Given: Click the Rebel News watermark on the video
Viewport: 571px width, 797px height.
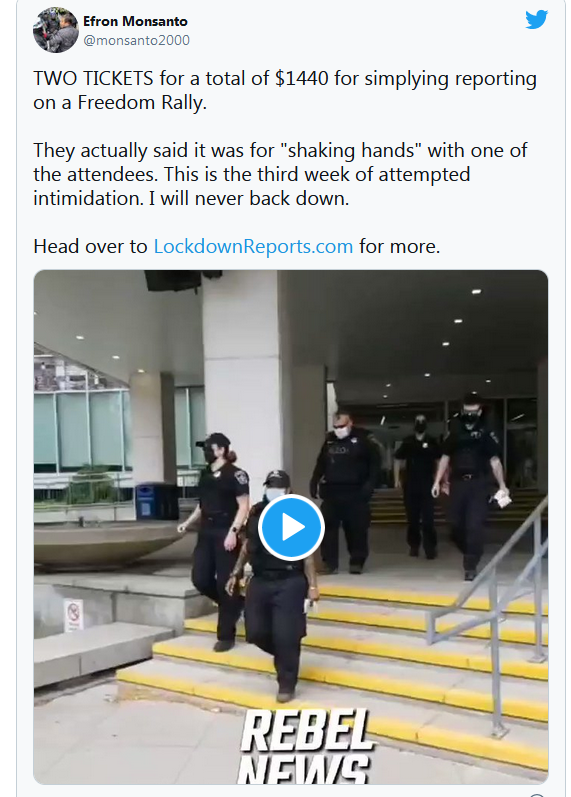Looking at the screenshot, I should pyautogui.click(x=306, y=746).
